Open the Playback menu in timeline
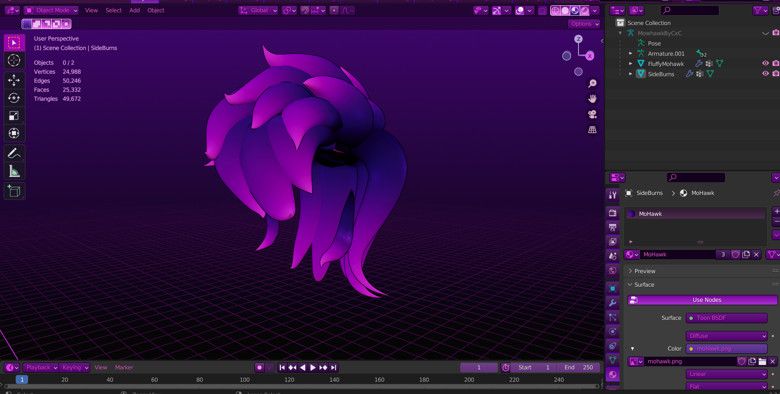The height and width of the screenshot is (394, 780). click(x=41, y=368)
